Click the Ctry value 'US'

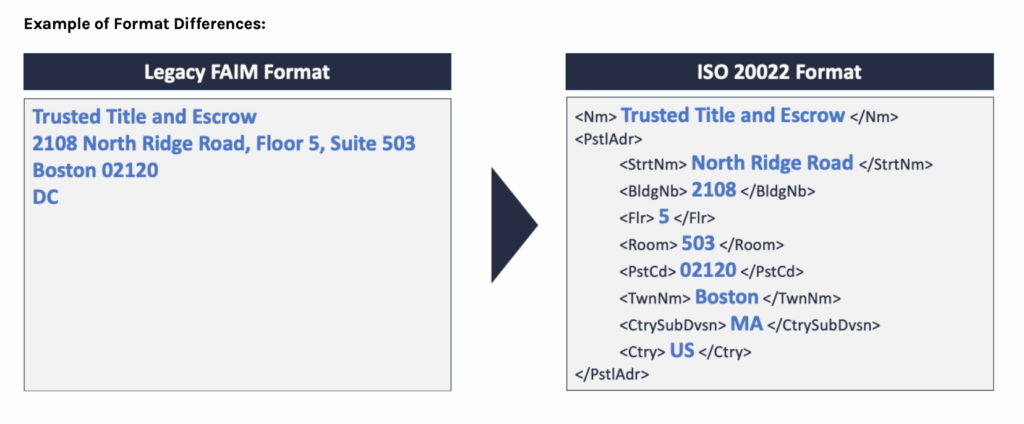point(682,351)
